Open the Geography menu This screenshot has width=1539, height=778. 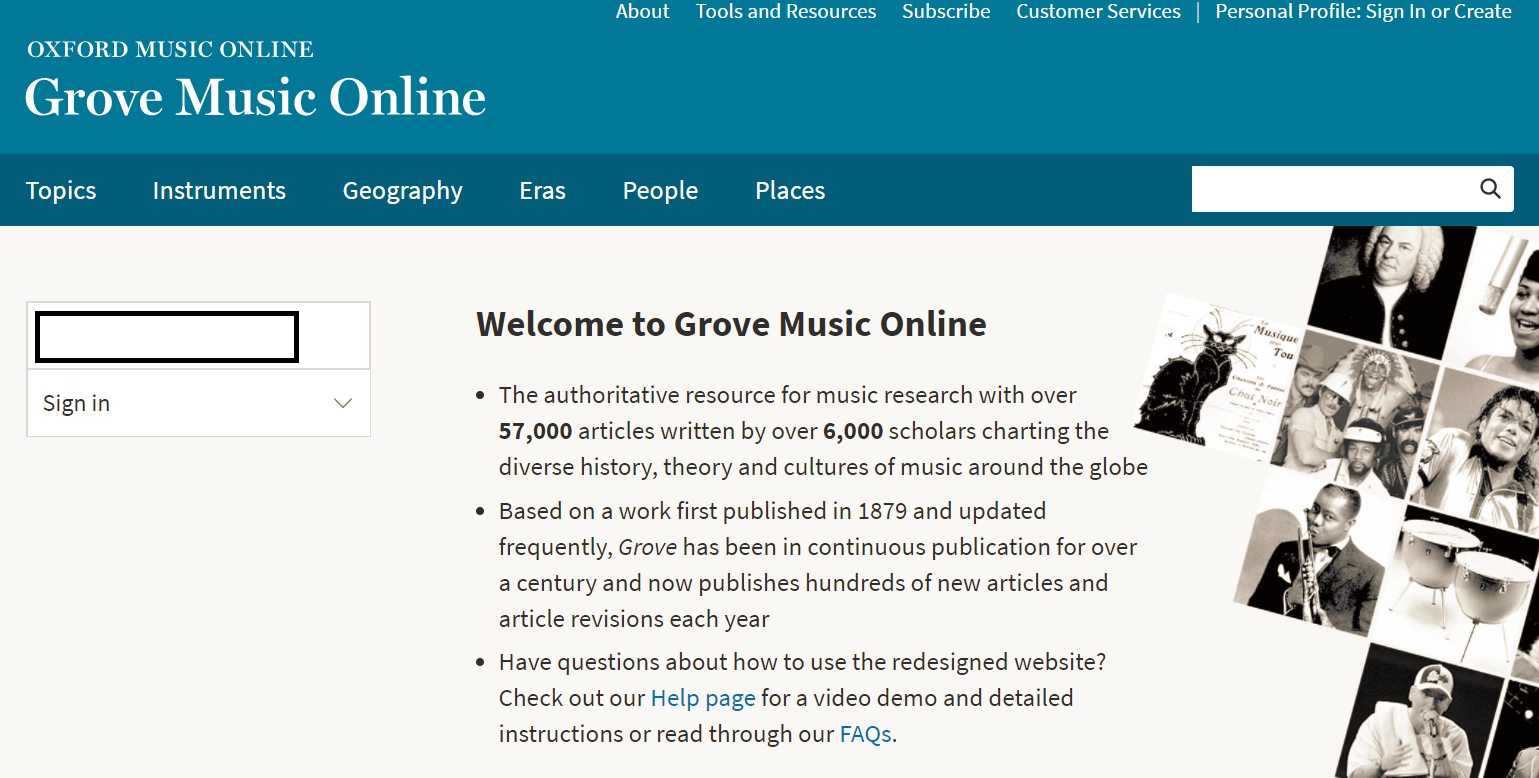[x=402, y=190]
